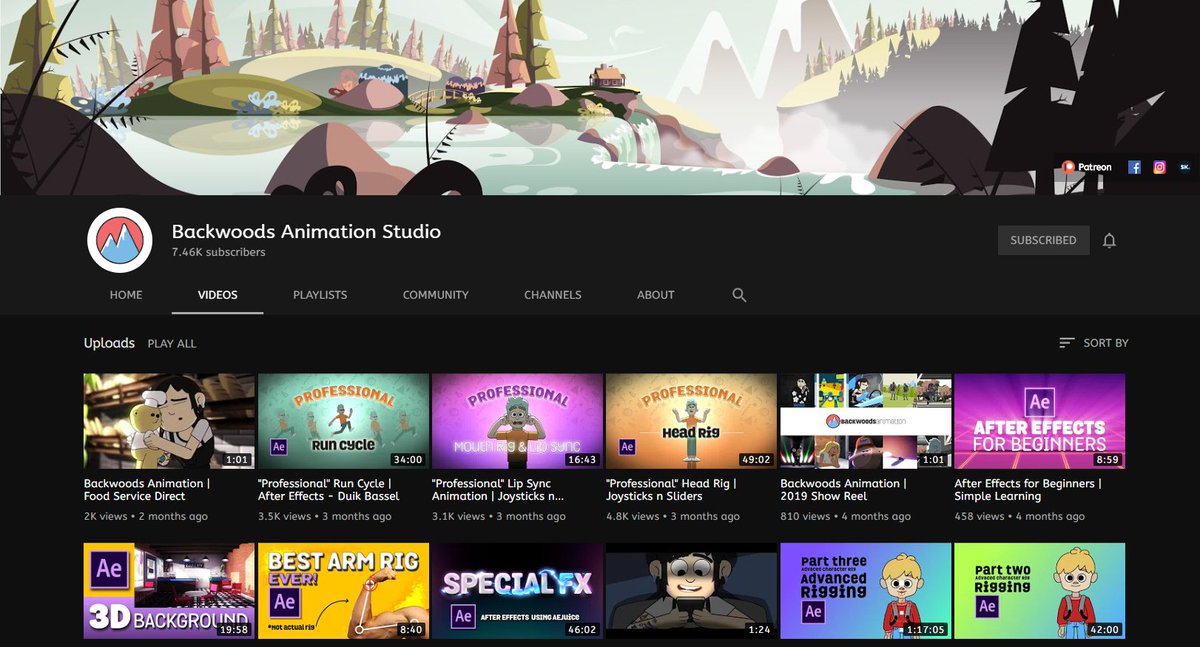Open the SORT BY dropdown
Viewport: 1200px width, 647px height.
1093,343
